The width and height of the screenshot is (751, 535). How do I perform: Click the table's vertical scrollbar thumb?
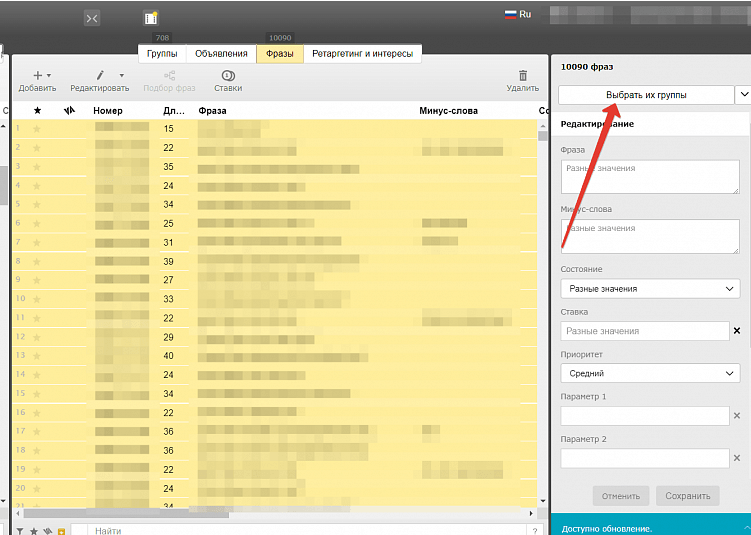543,136
